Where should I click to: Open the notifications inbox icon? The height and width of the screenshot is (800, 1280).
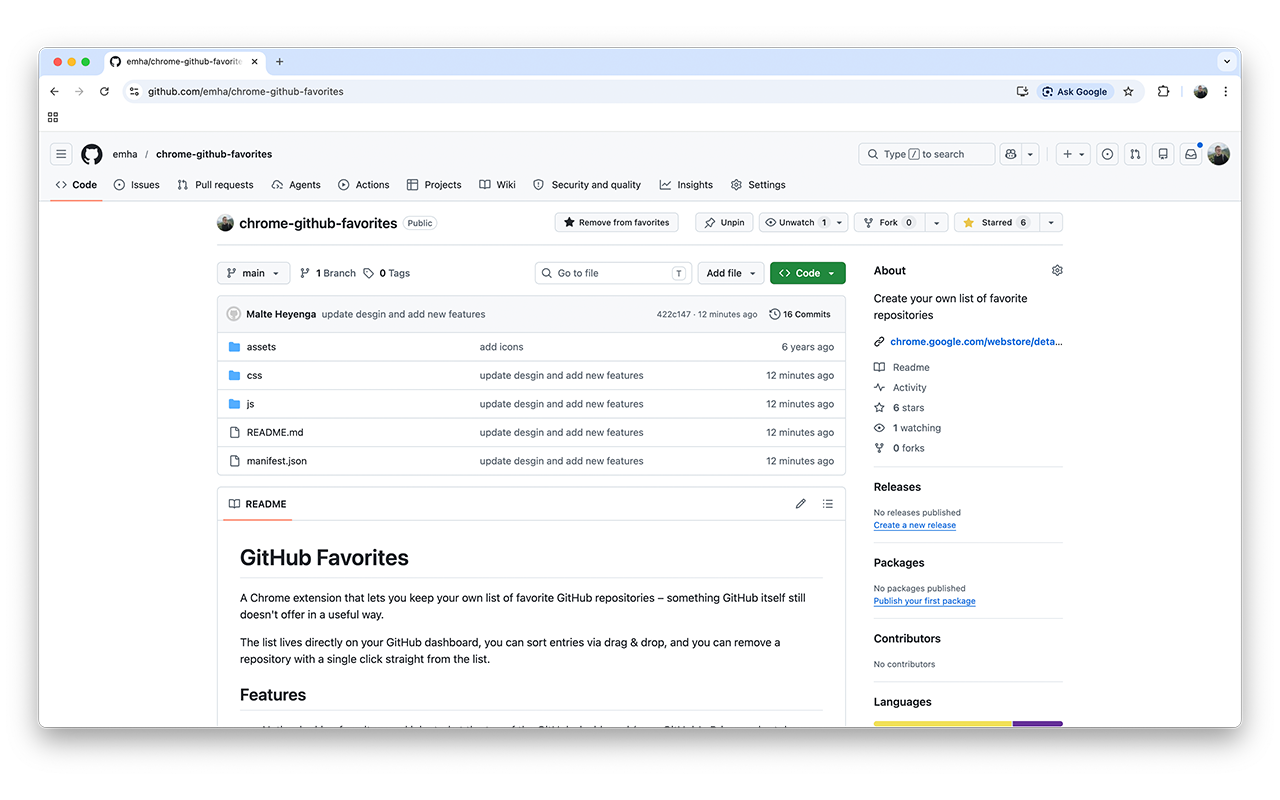coord(1191,154)
